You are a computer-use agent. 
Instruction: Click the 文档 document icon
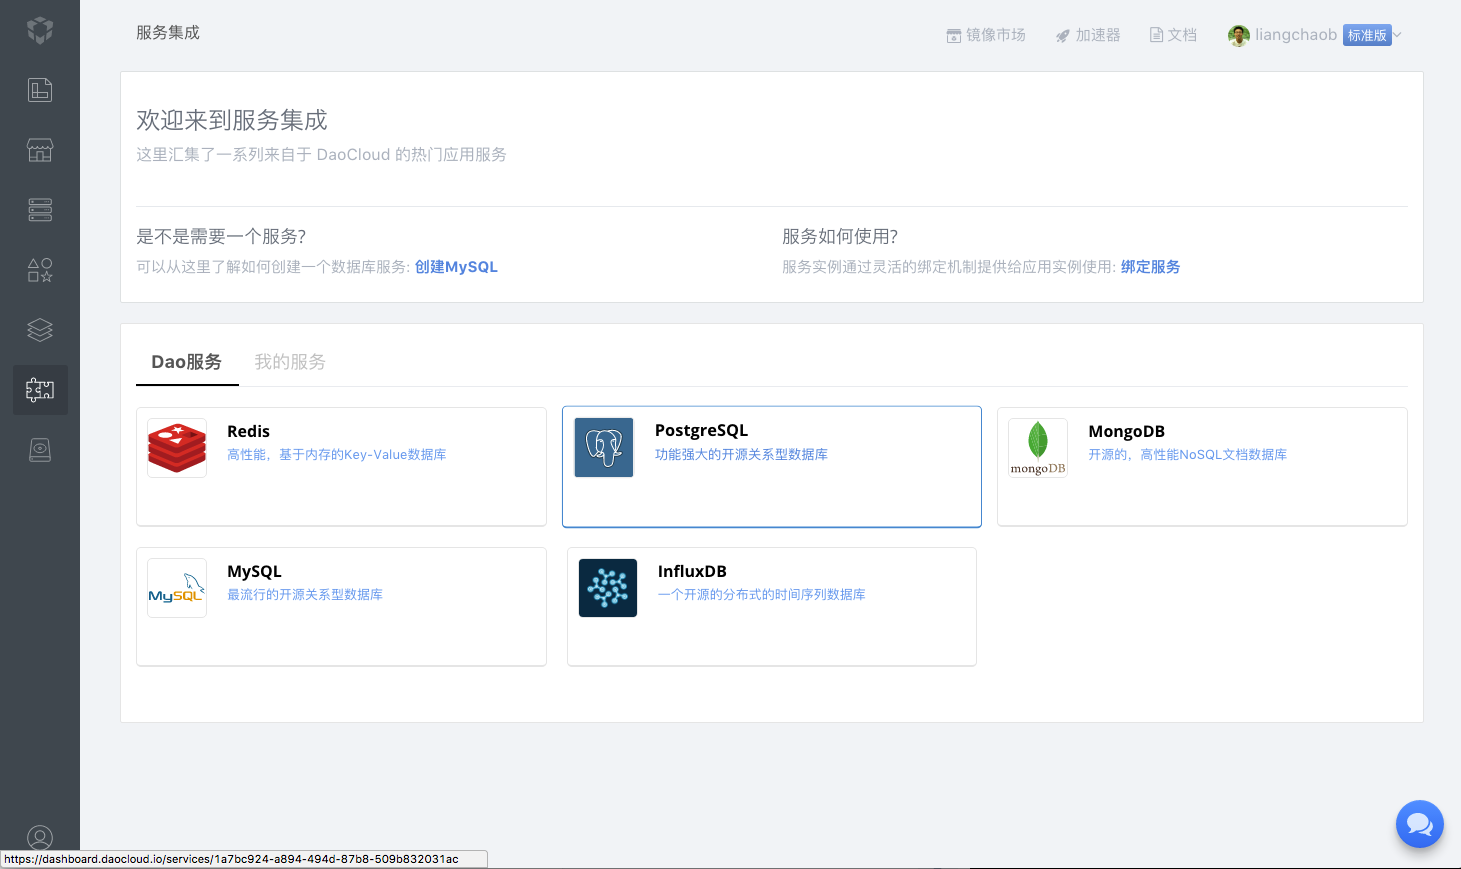1156,35
